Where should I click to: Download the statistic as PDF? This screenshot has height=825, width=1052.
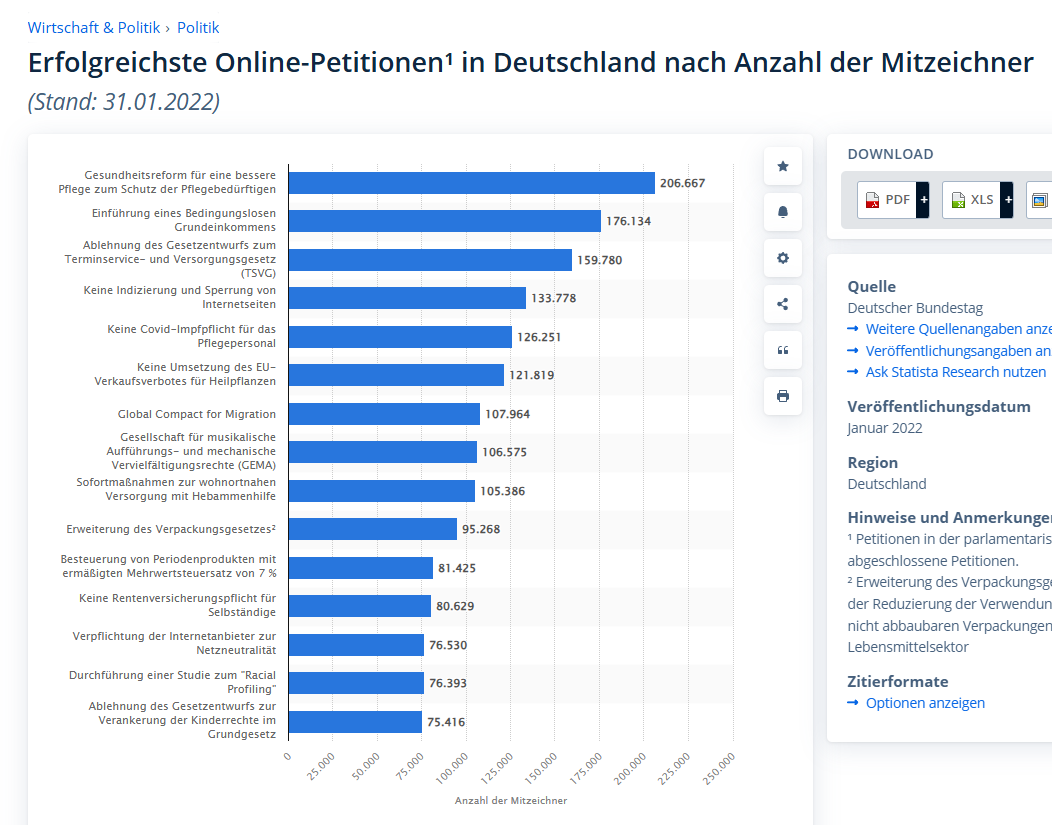coord(887,200)
